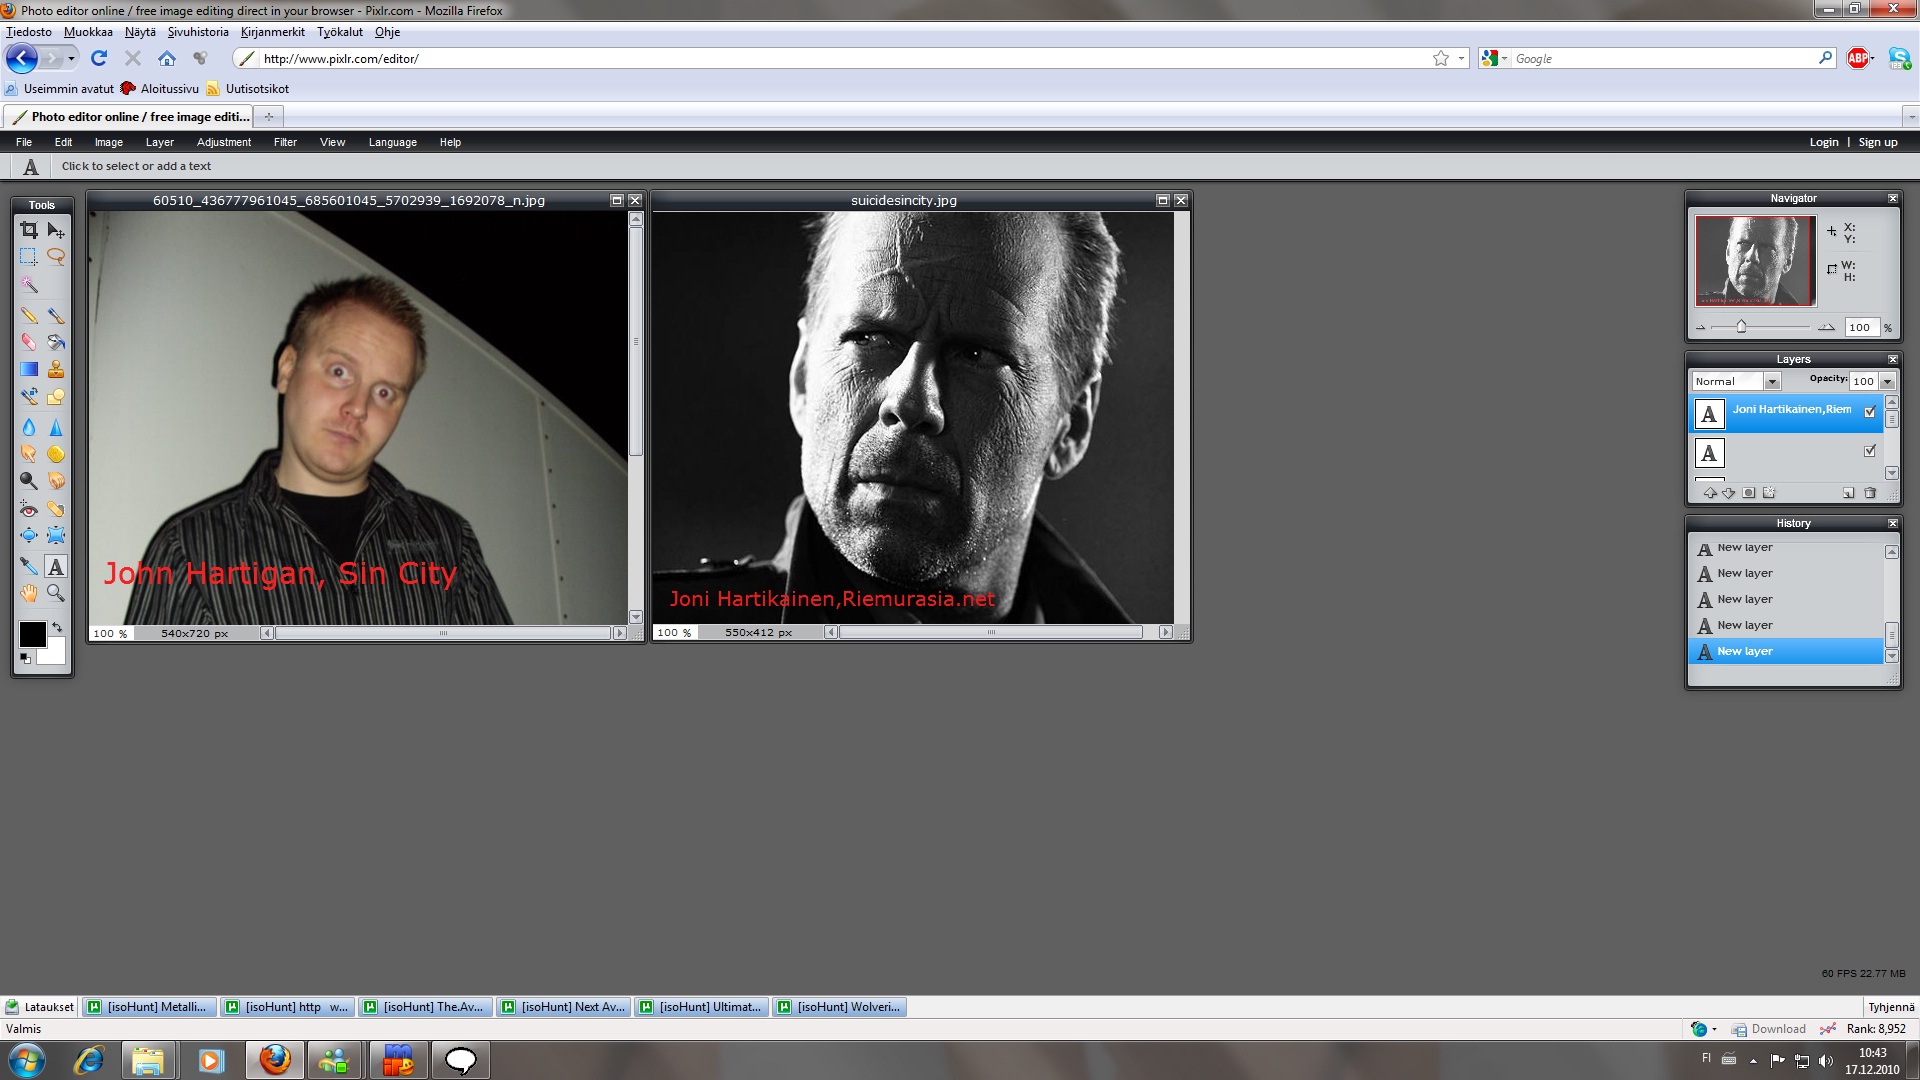Delete layer with the trash icon
Image resolution: width=1920 pixels, height=1080 pixels.
pyautogui.click(x=1870, y=493)
